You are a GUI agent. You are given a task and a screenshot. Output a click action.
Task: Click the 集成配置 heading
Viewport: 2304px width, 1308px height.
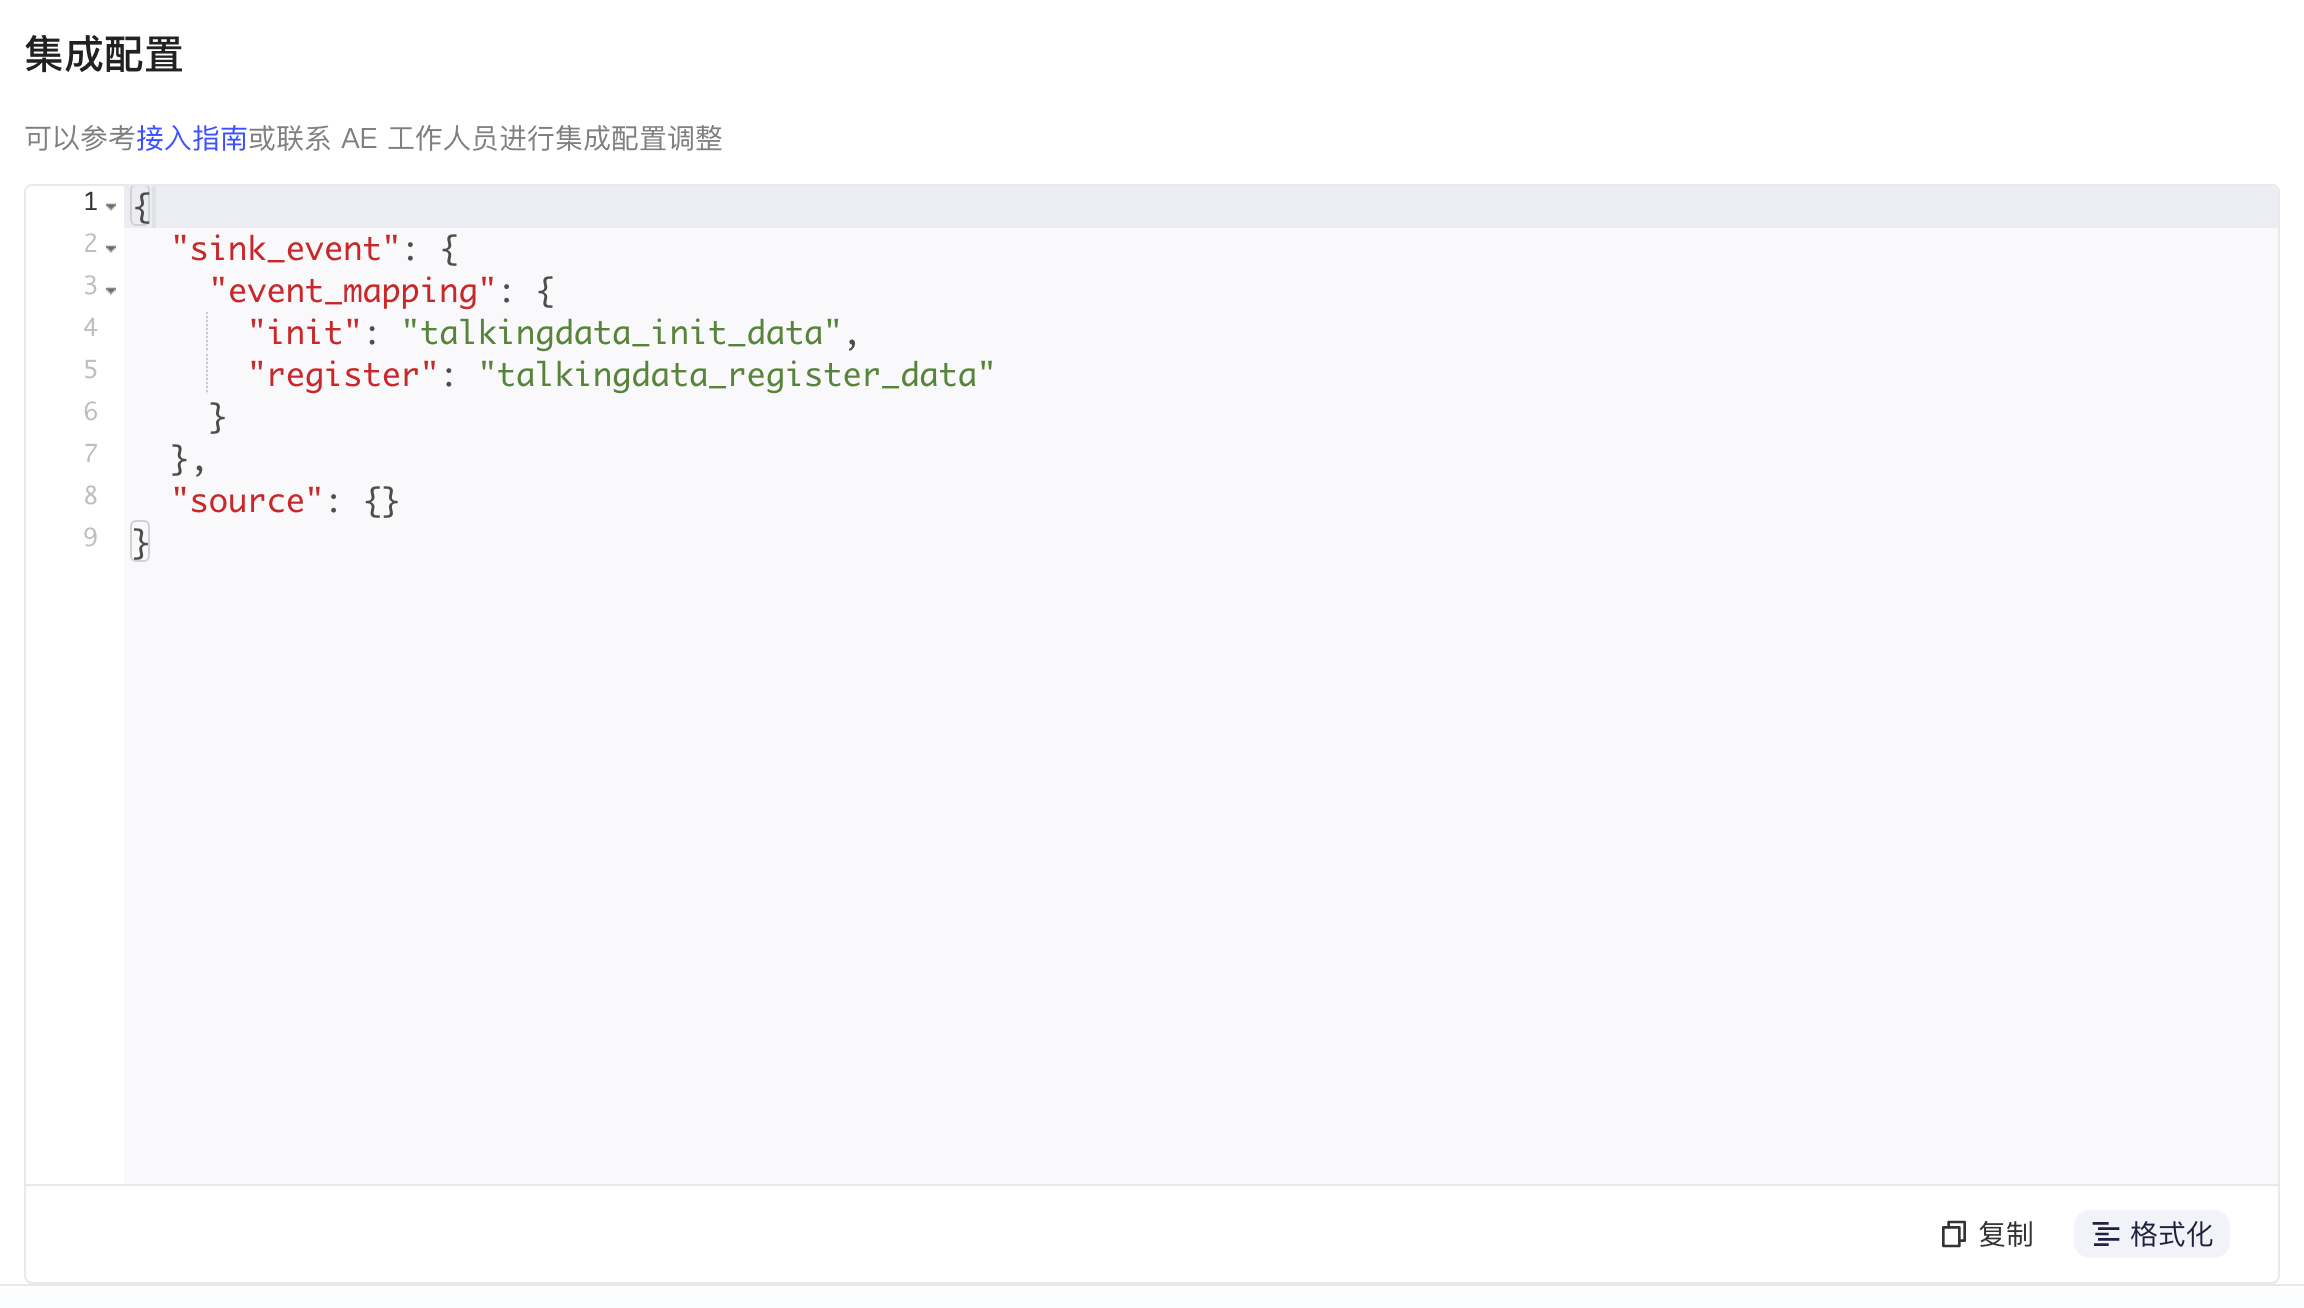point(103,54)
